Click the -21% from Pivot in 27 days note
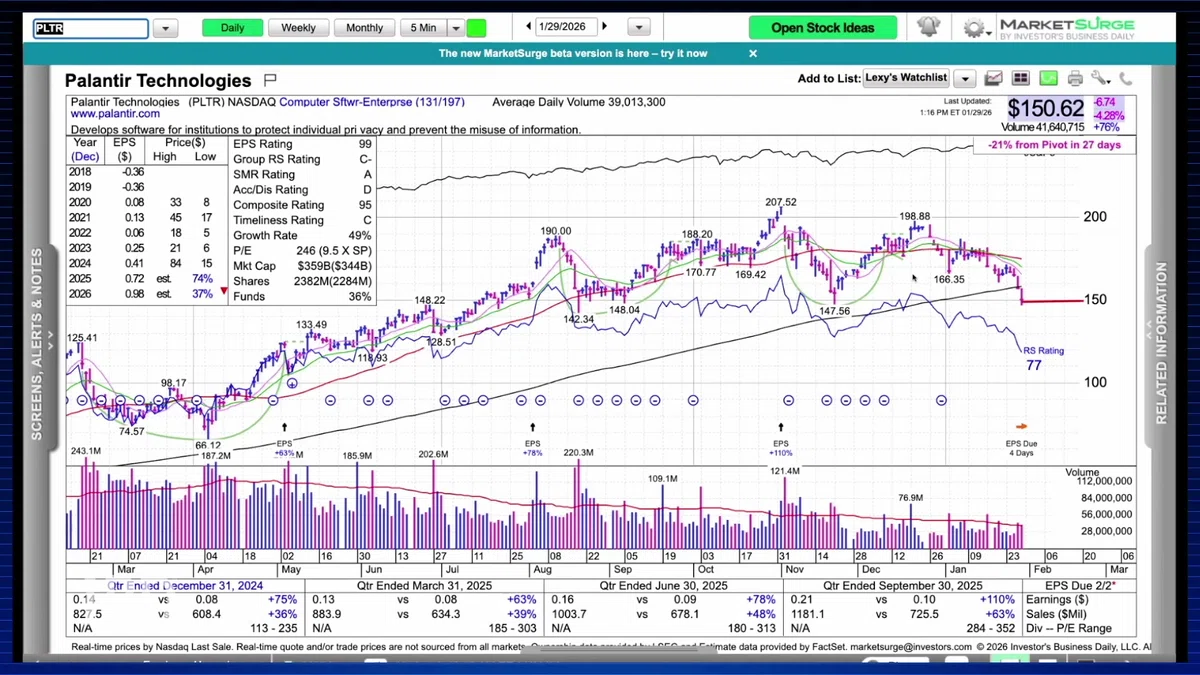The width and height of the screenshot is (1200, 675). pyautogui.click(x=1054, y=145)
